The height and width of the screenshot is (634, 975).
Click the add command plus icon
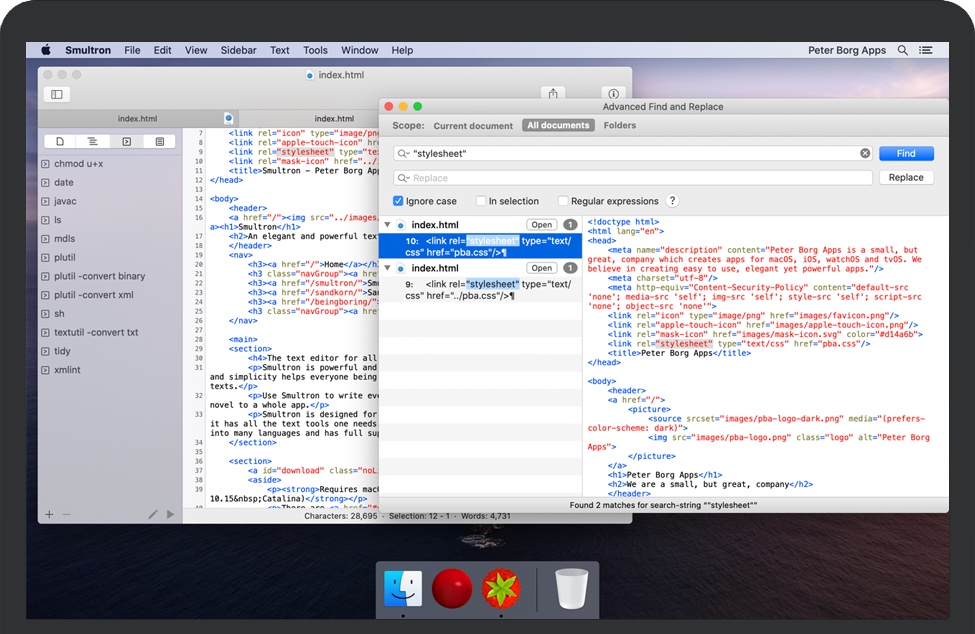pos(49,514)
